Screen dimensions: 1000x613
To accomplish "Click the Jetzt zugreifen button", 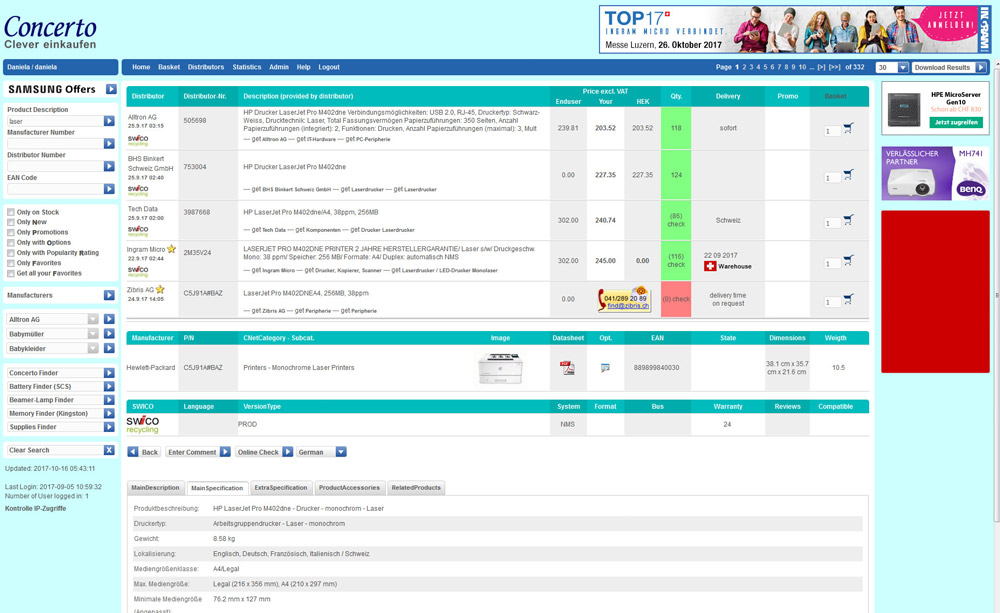I will (956, 122).
